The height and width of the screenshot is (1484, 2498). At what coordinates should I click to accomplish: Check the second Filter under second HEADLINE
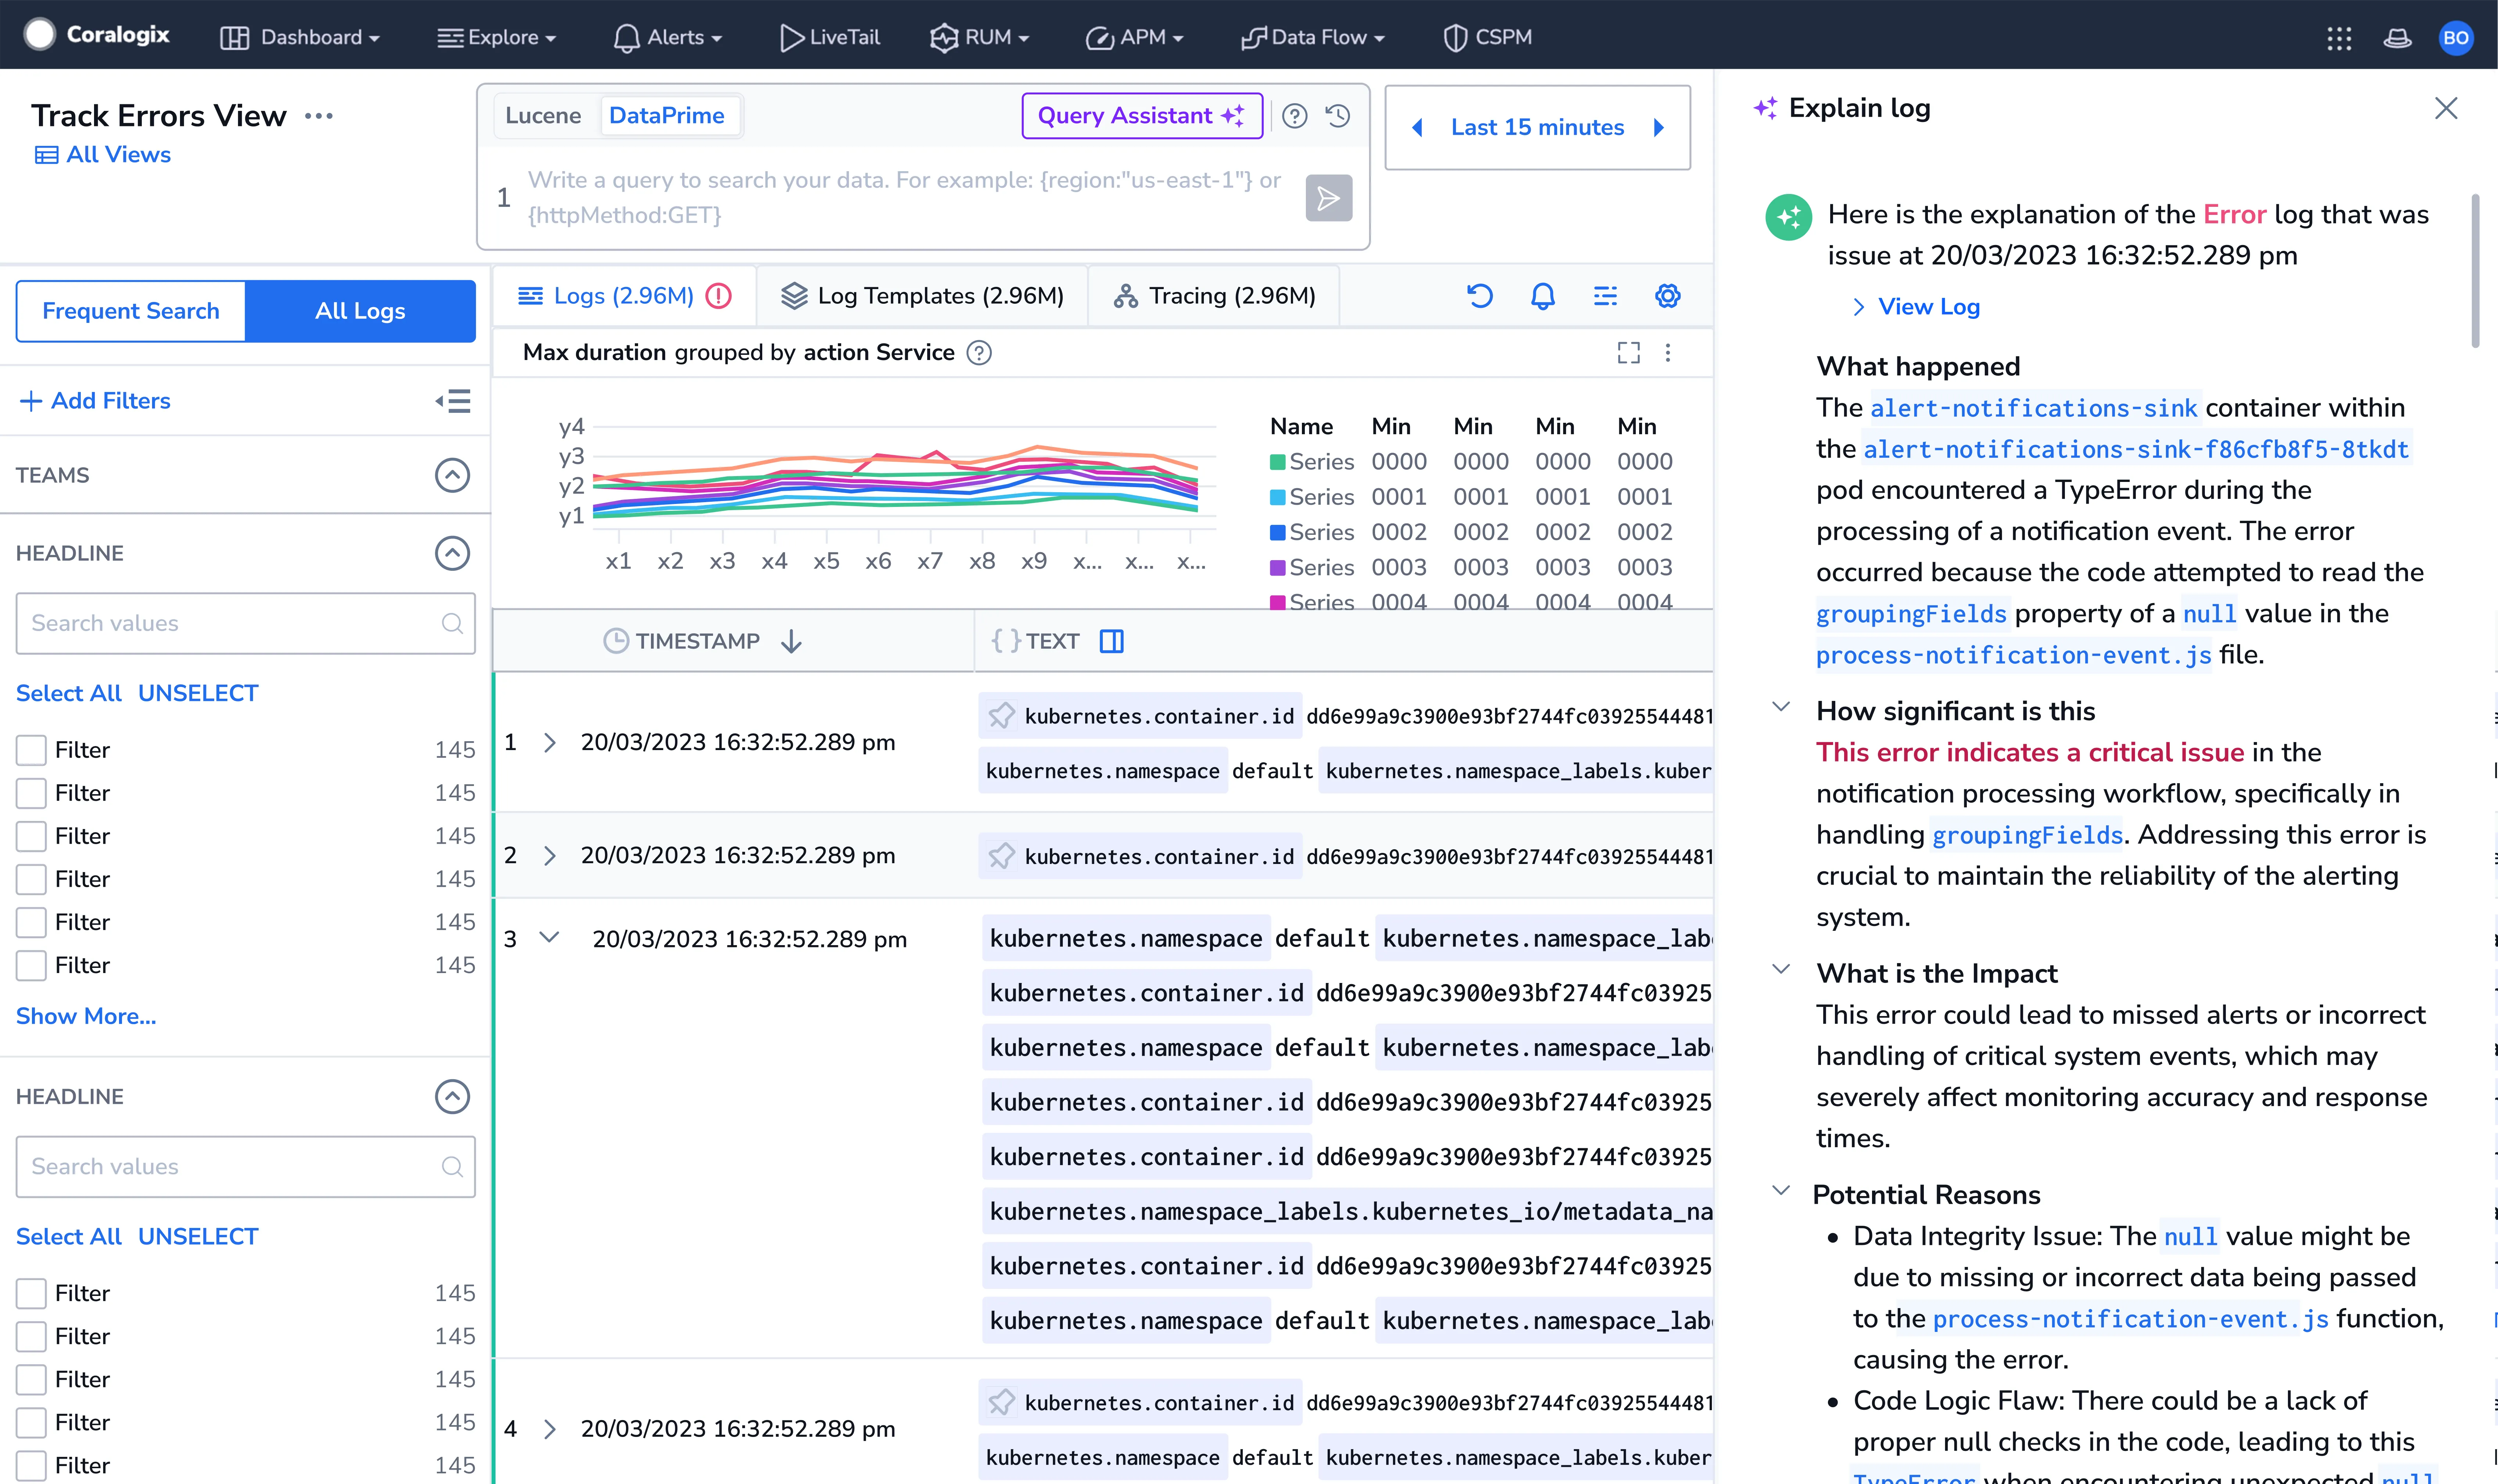[31, 1336]
